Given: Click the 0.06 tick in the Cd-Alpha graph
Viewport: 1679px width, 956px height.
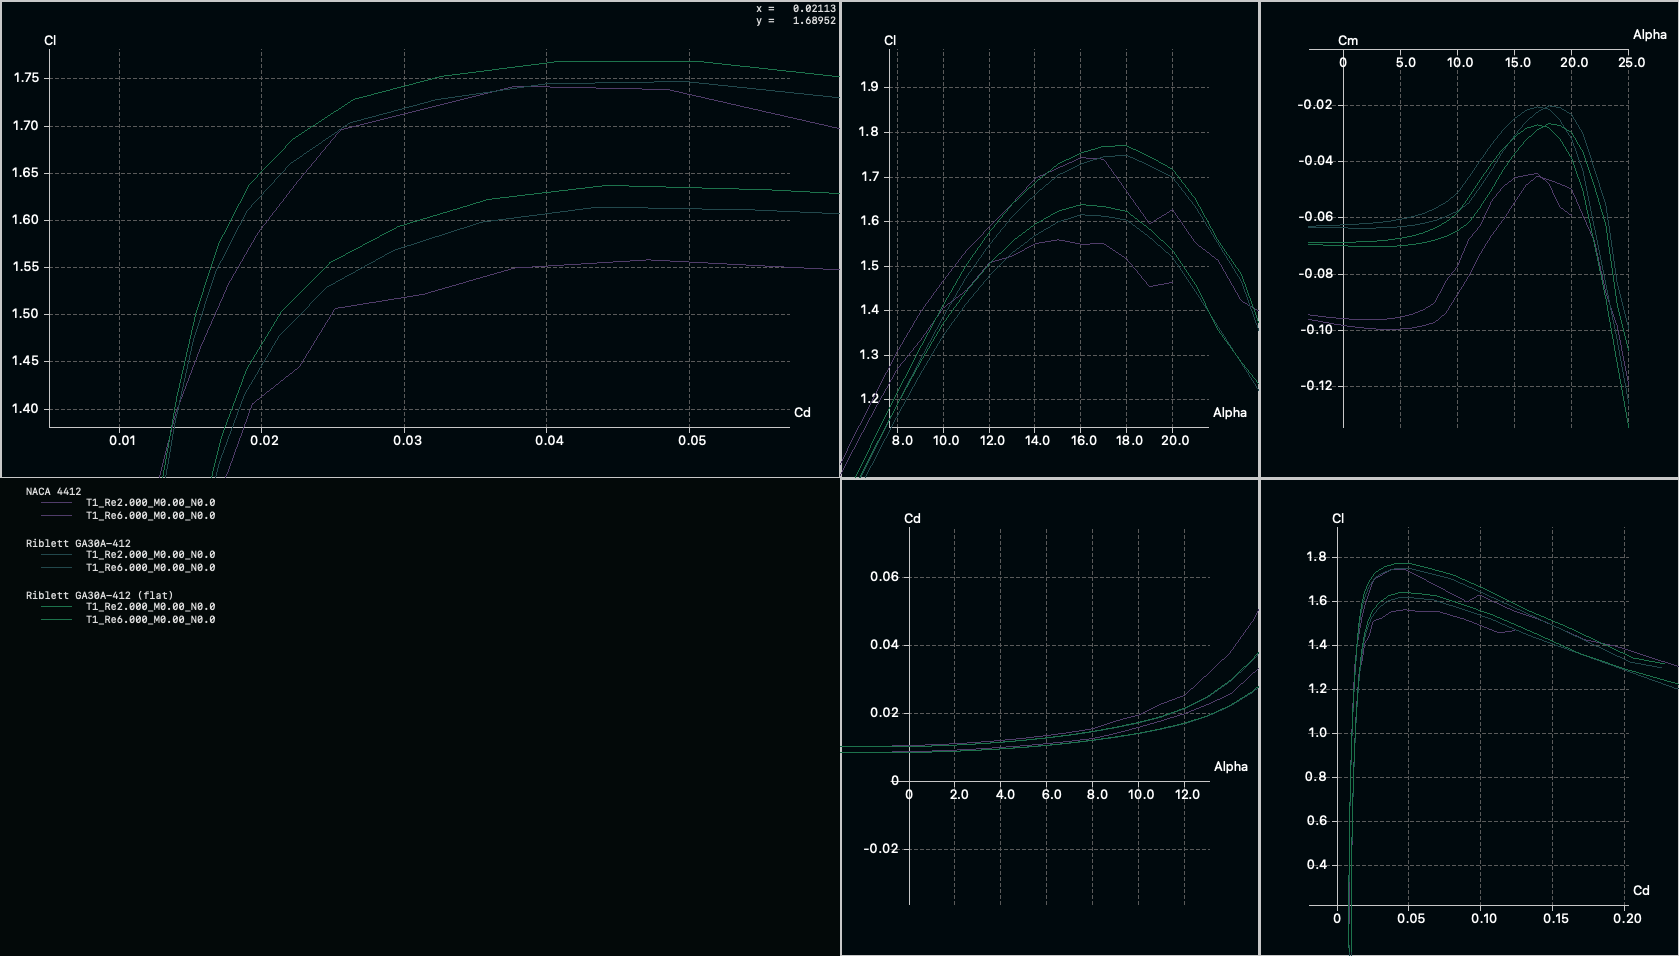Looking at the screenshot, I should click(x=884, y=577).
